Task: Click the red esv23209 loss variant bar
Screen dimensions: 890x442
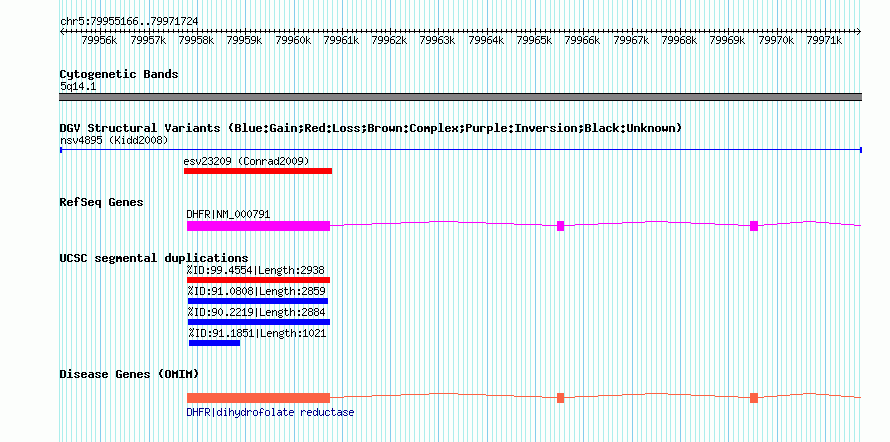Action: click(x=258, y=171)
